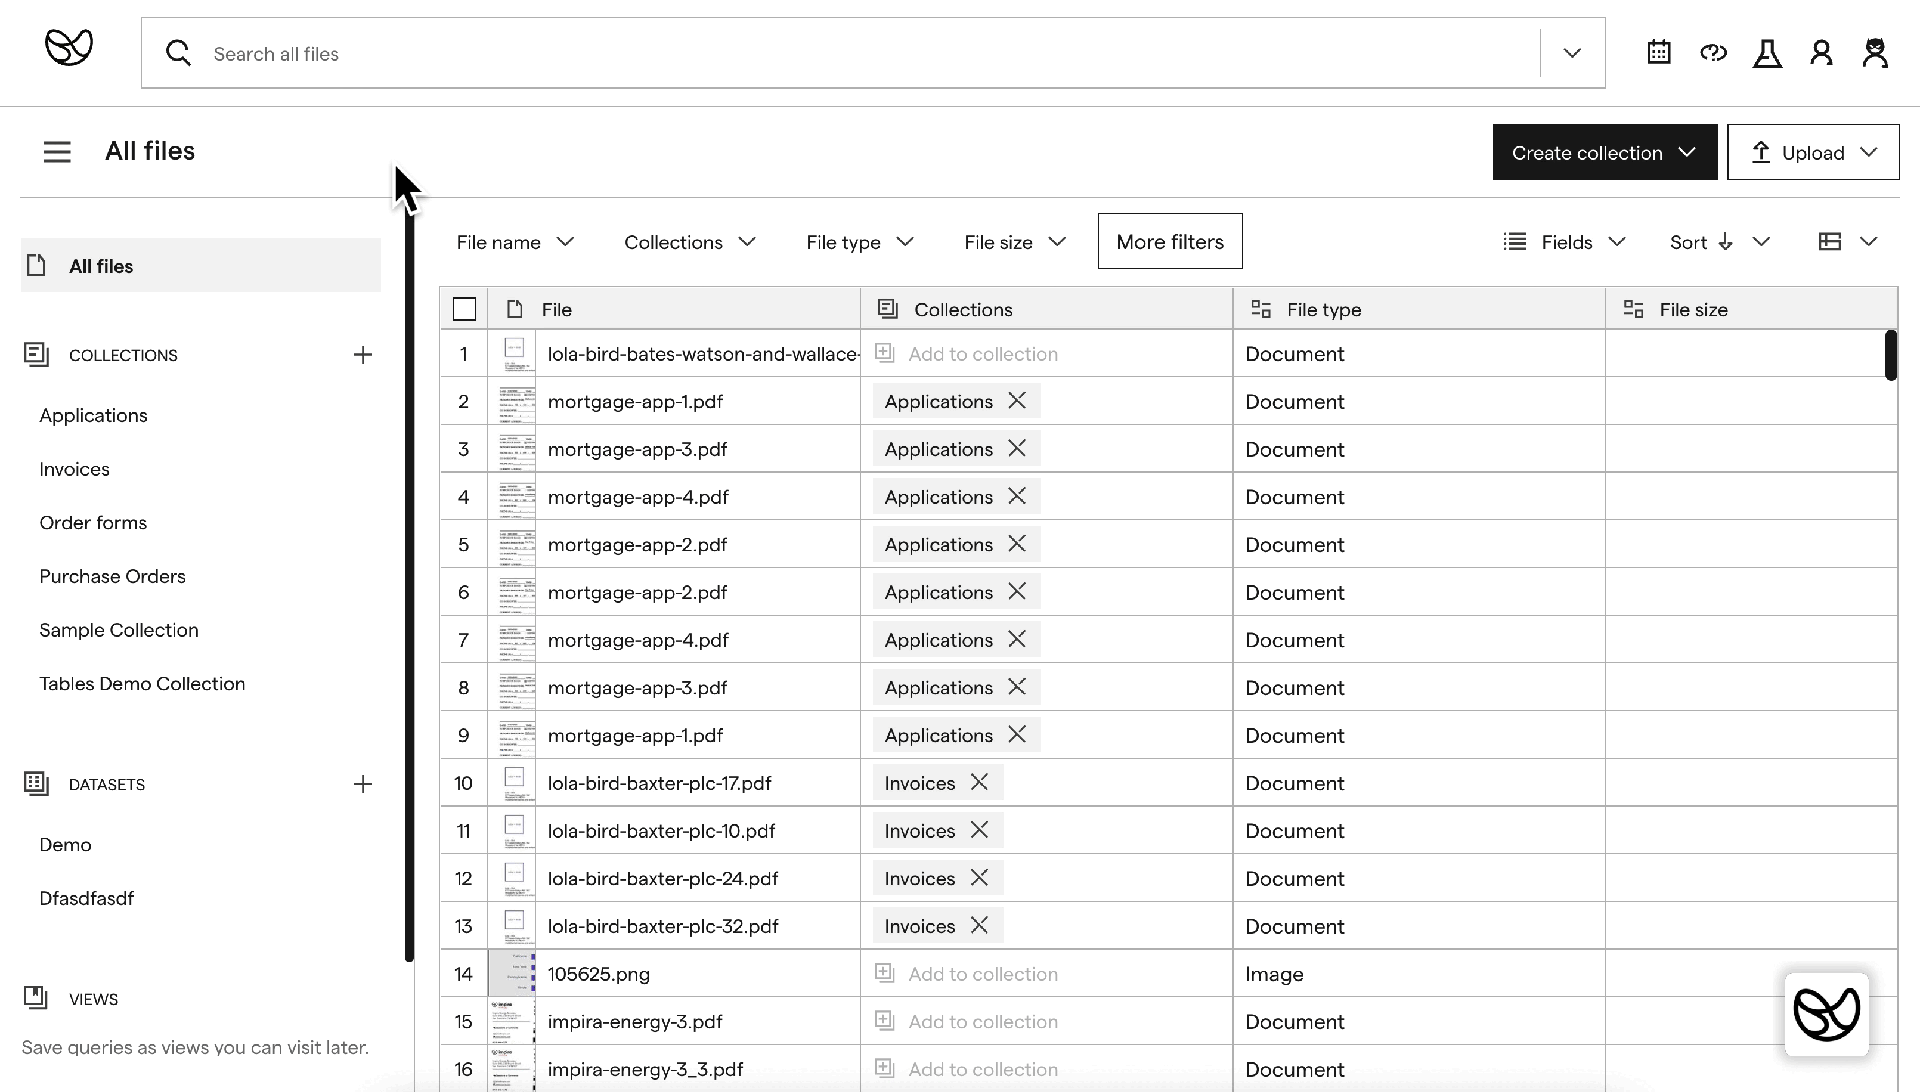Viewport: 1920px width, 1092px height.
Task: Add a new collection with the plus icon
Action: [363, 355]
